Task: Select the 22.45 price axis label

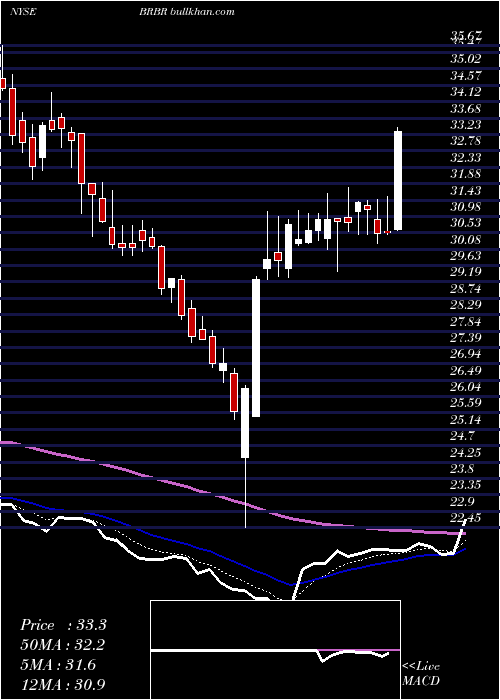Action: pyautogui.click(x=465, y=518)
